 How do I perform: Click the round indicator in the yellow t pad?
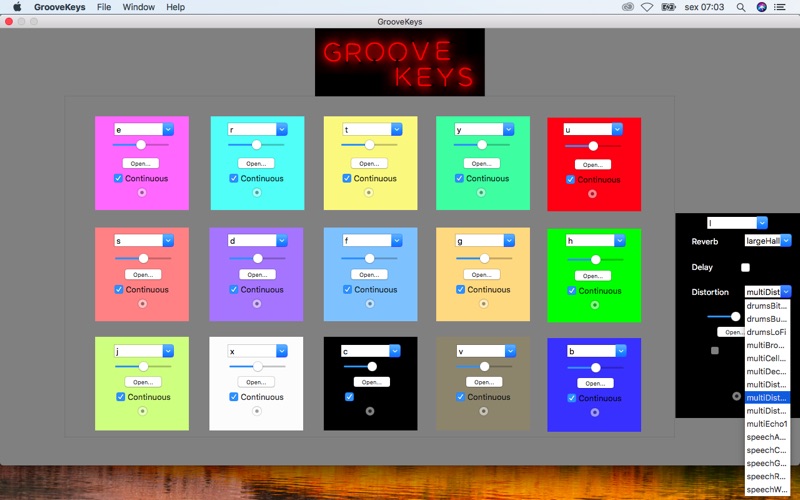point(368,192)
